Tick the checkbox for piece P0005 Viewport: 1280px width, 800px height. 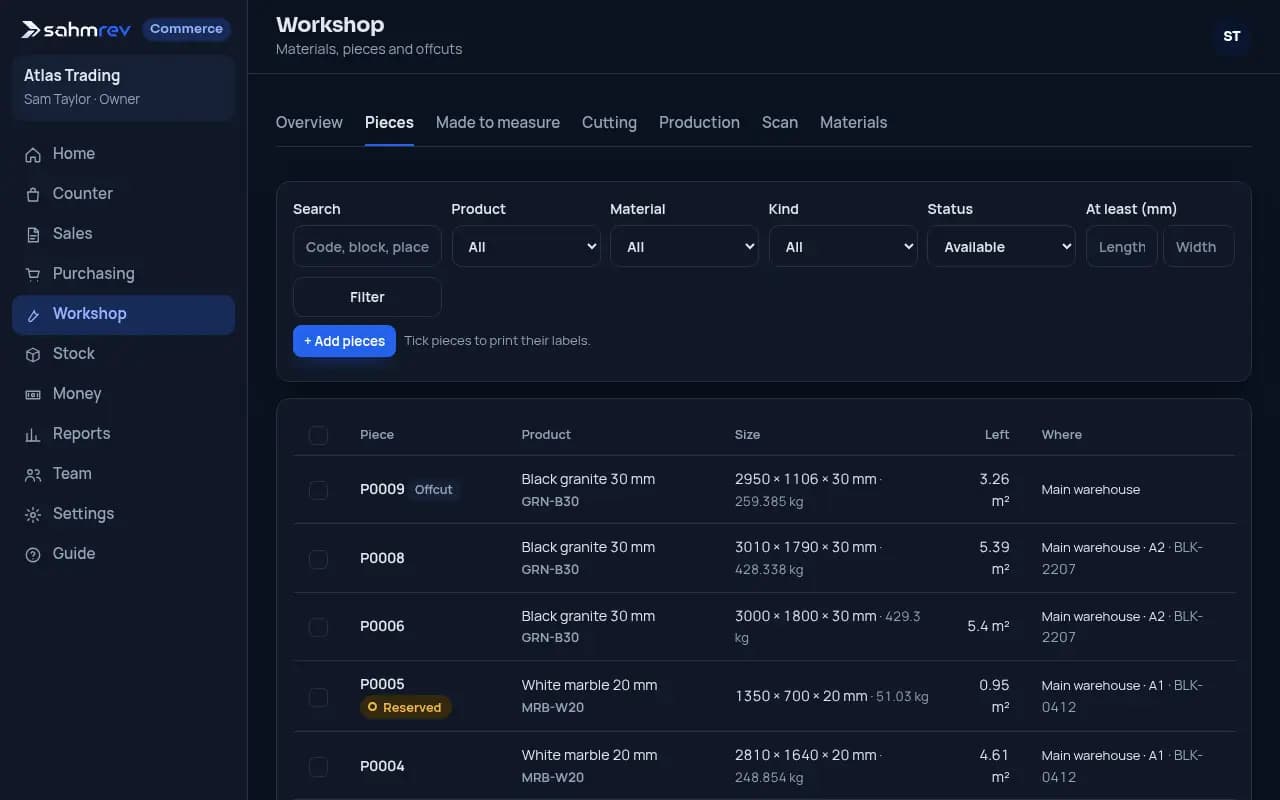point(318,696)
